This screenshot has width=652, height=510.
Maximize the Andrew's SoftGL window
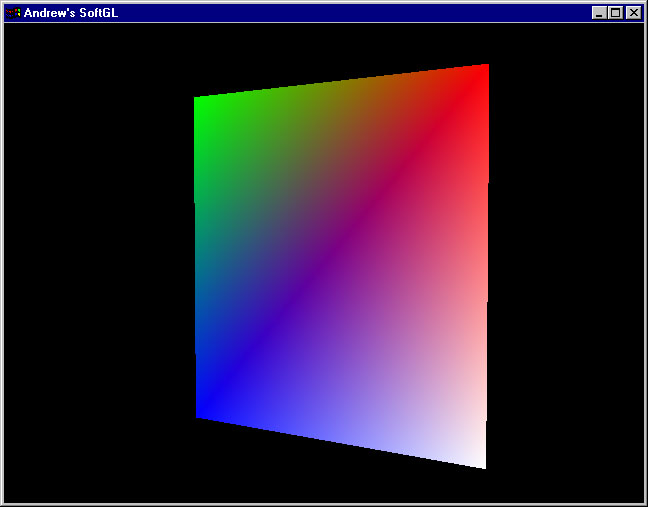[615, 13]
